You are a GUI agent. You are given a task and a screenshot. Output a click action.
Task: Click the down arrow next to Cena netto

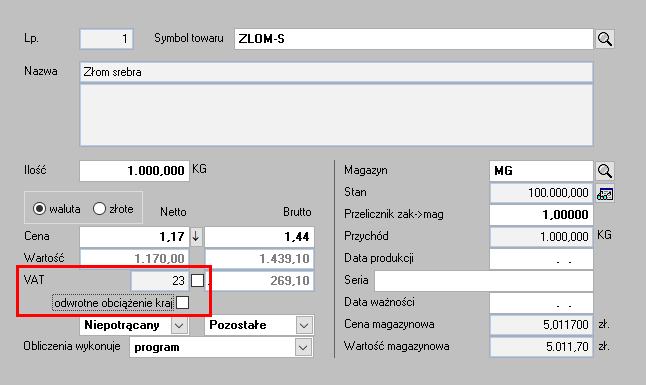(196, 237)
